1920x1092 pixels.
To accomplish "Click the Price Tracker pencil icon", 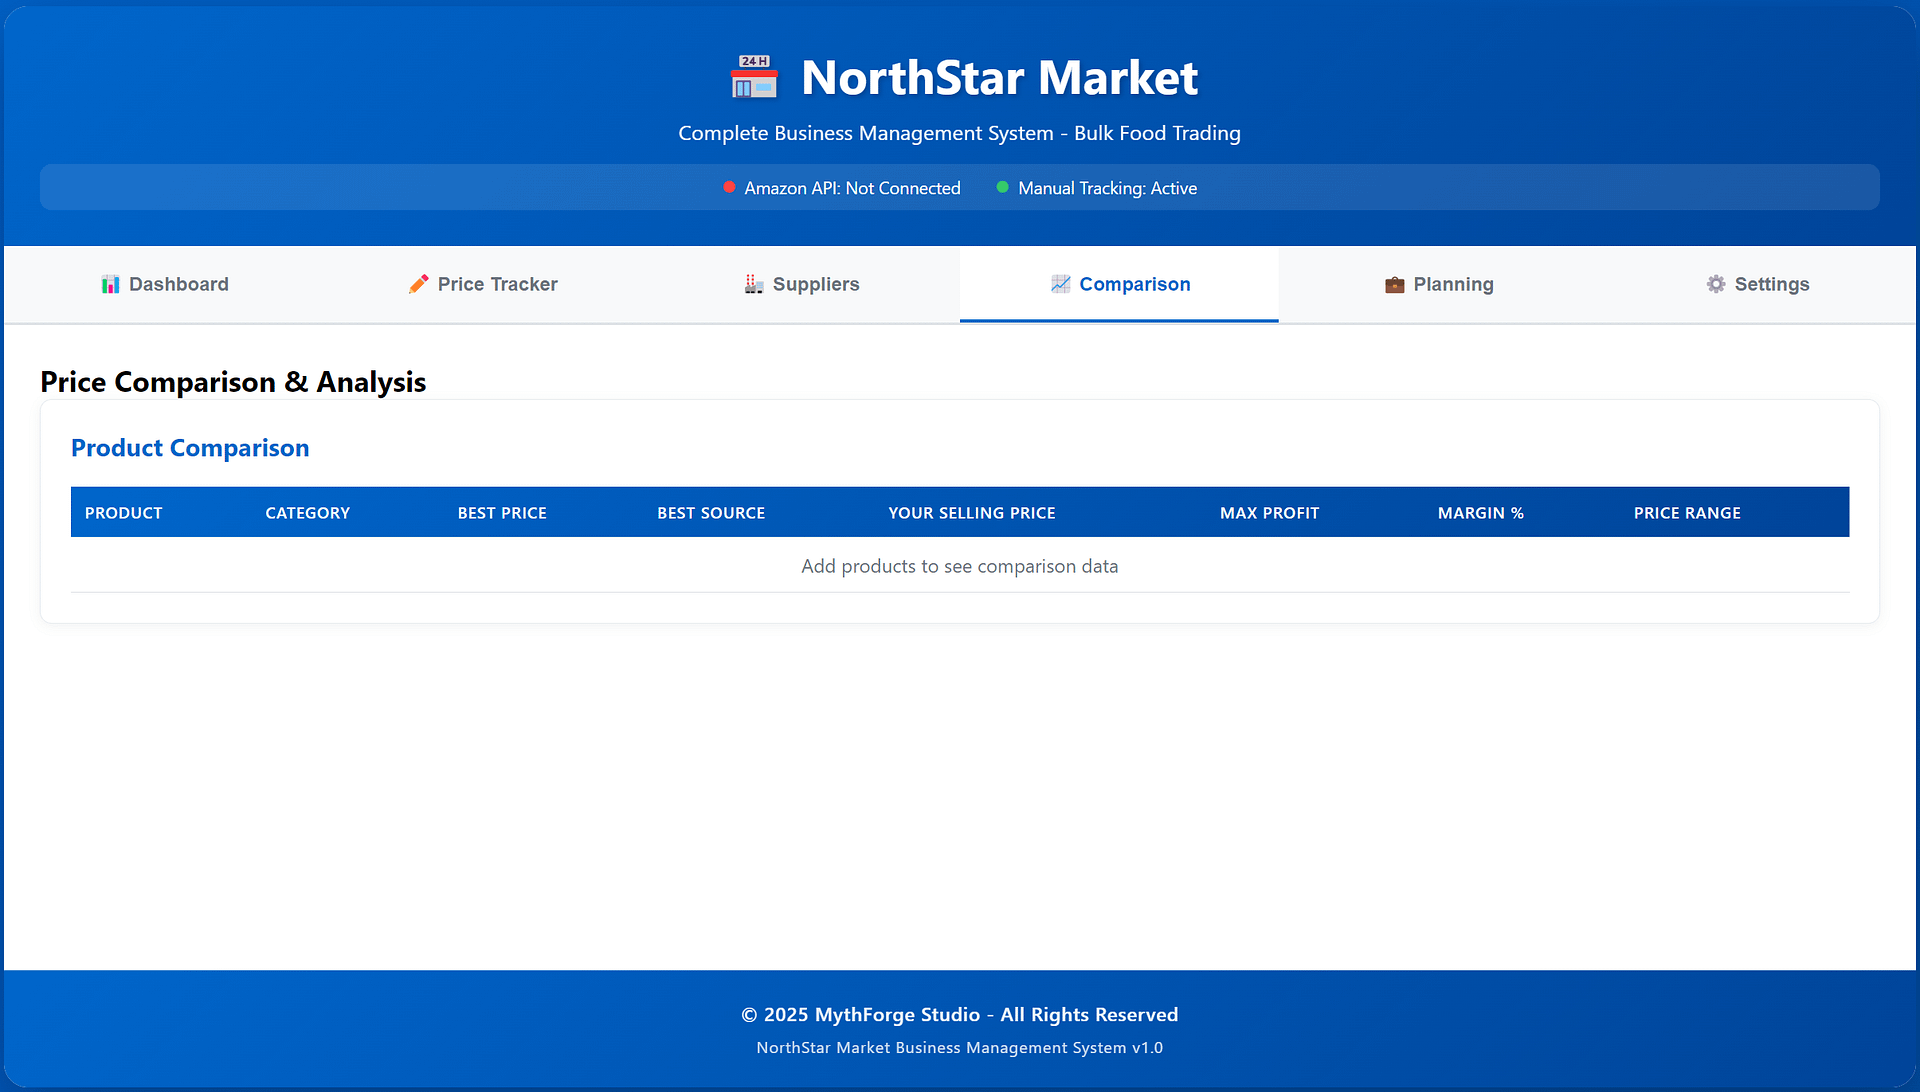I will click(x=419, y=284).
